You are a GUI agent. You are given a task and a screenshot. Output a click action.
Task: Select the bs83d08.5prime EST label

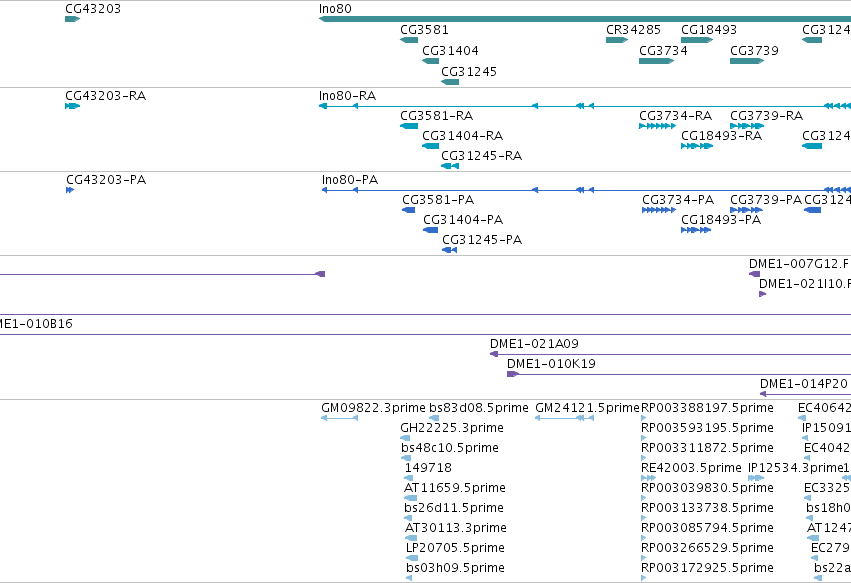(479, 408)
